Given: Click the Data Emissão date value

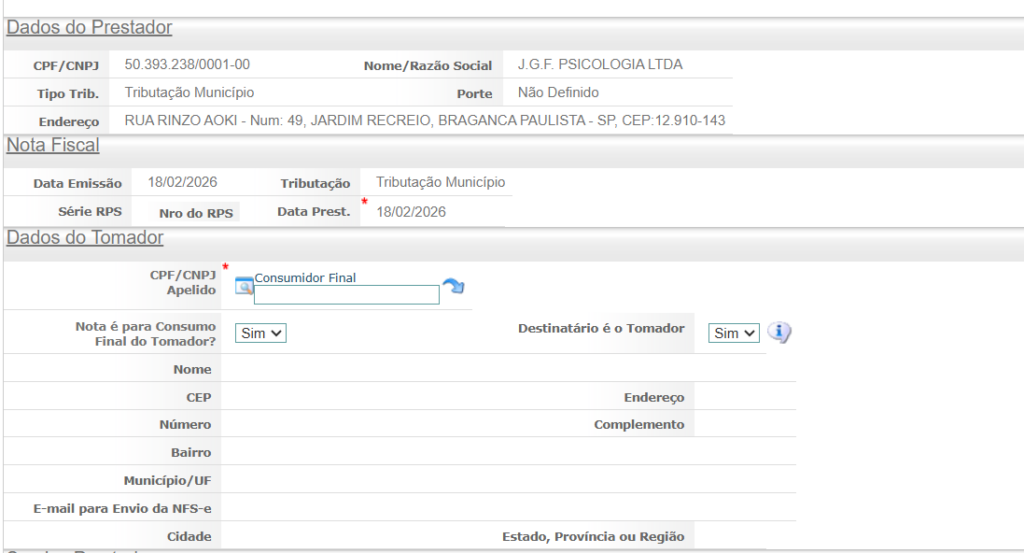Looking at the screenshot, I should (182, 183).
